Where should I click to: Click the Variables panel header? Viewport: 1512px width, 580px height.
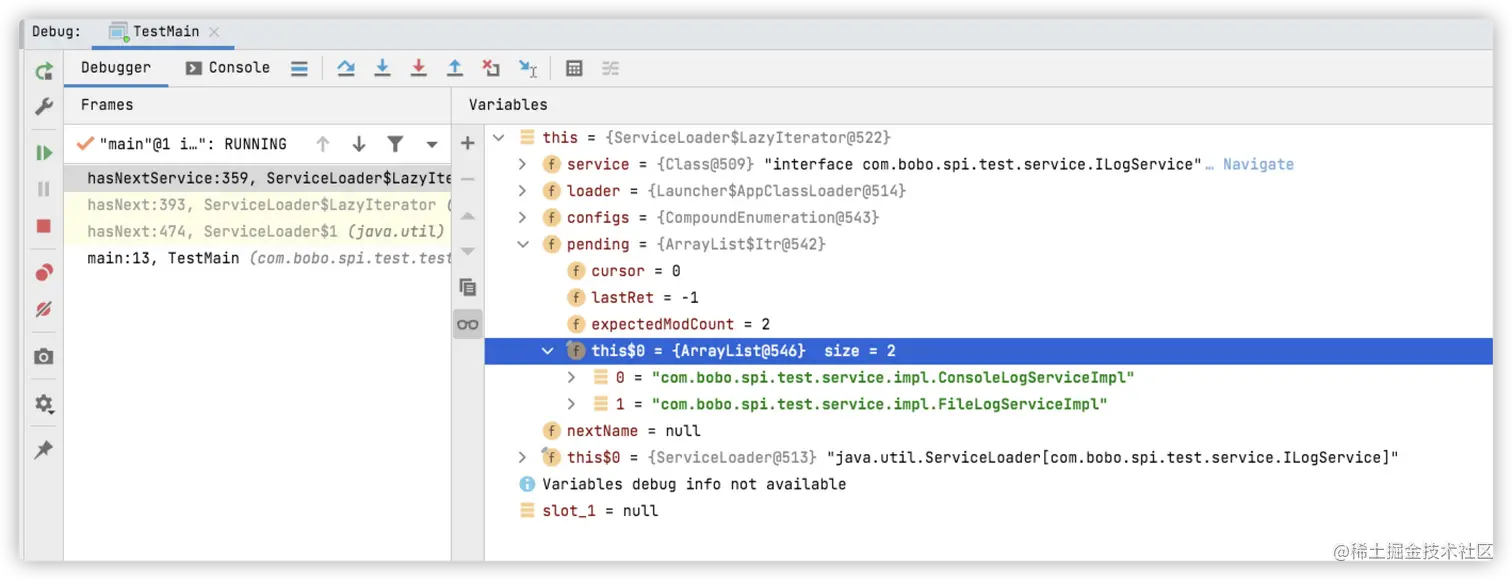(508, 105)
